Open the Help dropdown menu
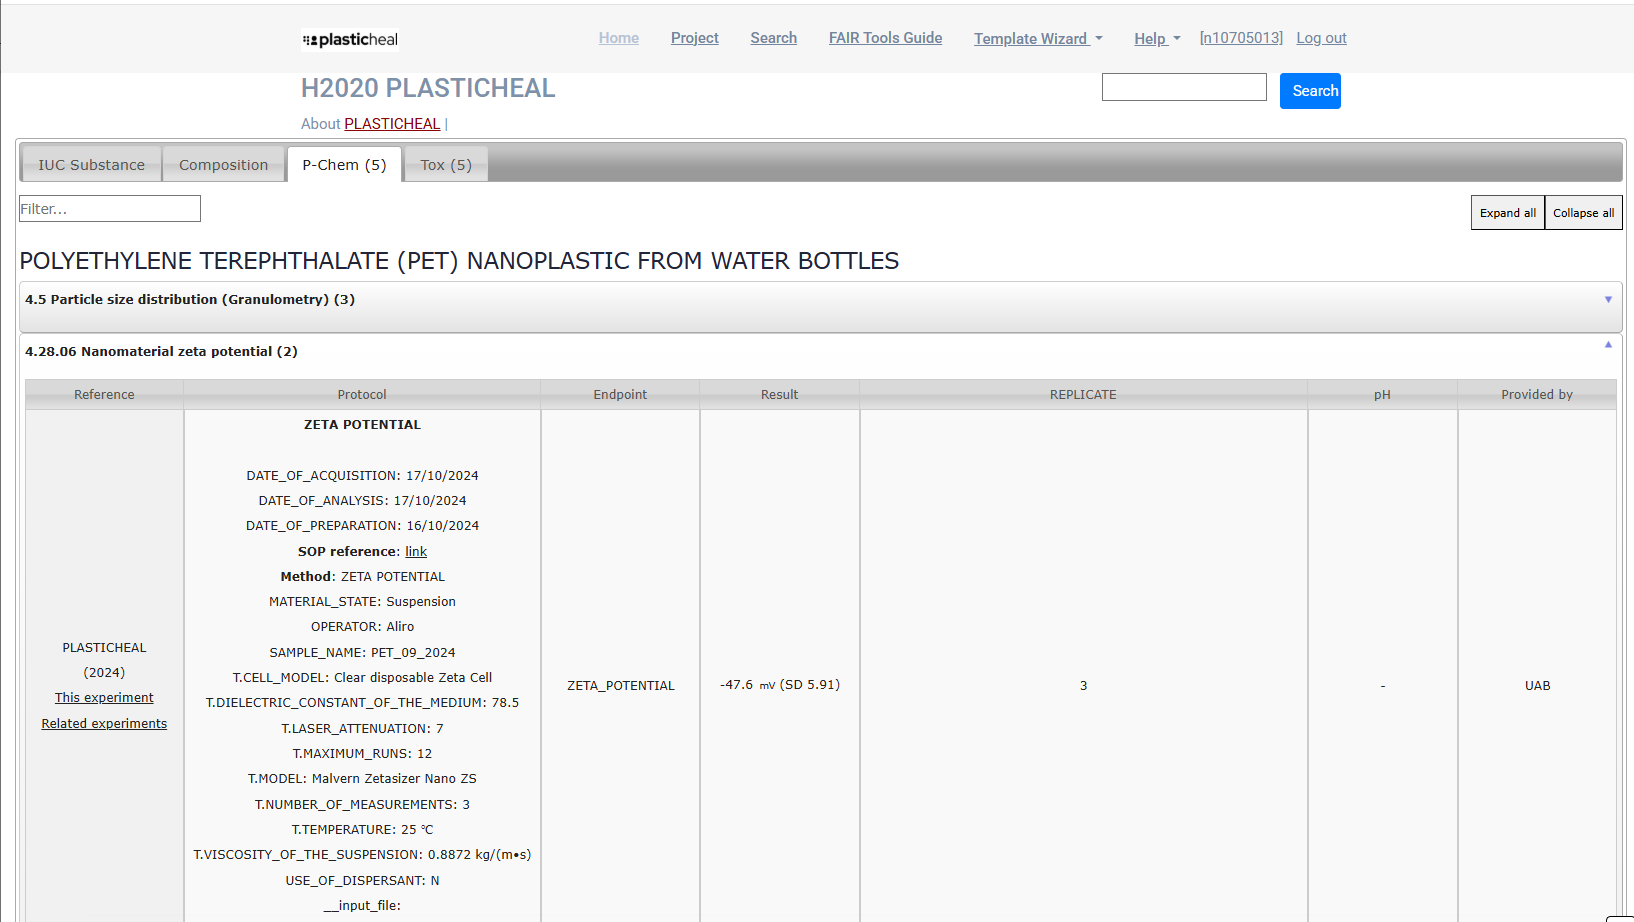Viewport: 1634px width, 922px height. (x=1156, y=39)
